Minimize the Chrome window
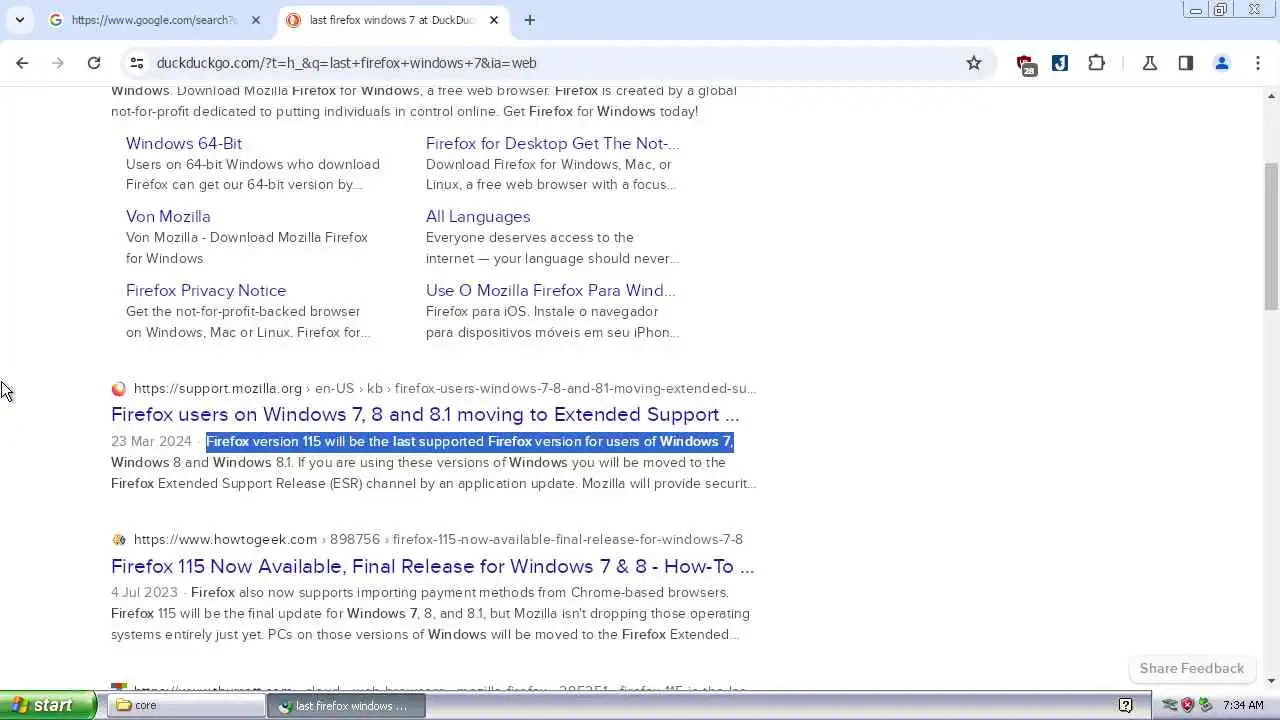 click(1195, 10)
